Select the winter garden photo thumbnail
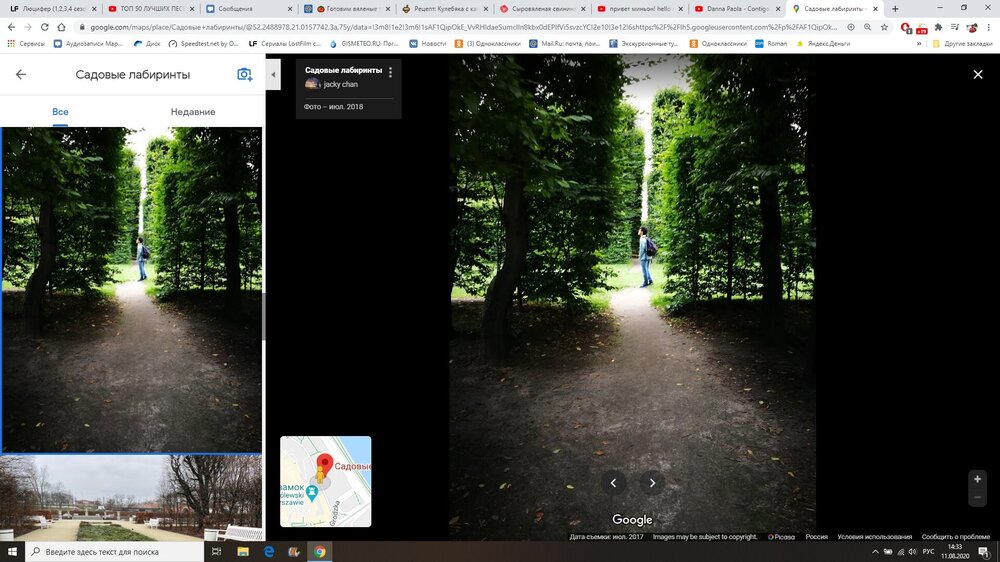The height and width of the screenshot is (562, 1000). pyautogui.click(x=132, y=499)
